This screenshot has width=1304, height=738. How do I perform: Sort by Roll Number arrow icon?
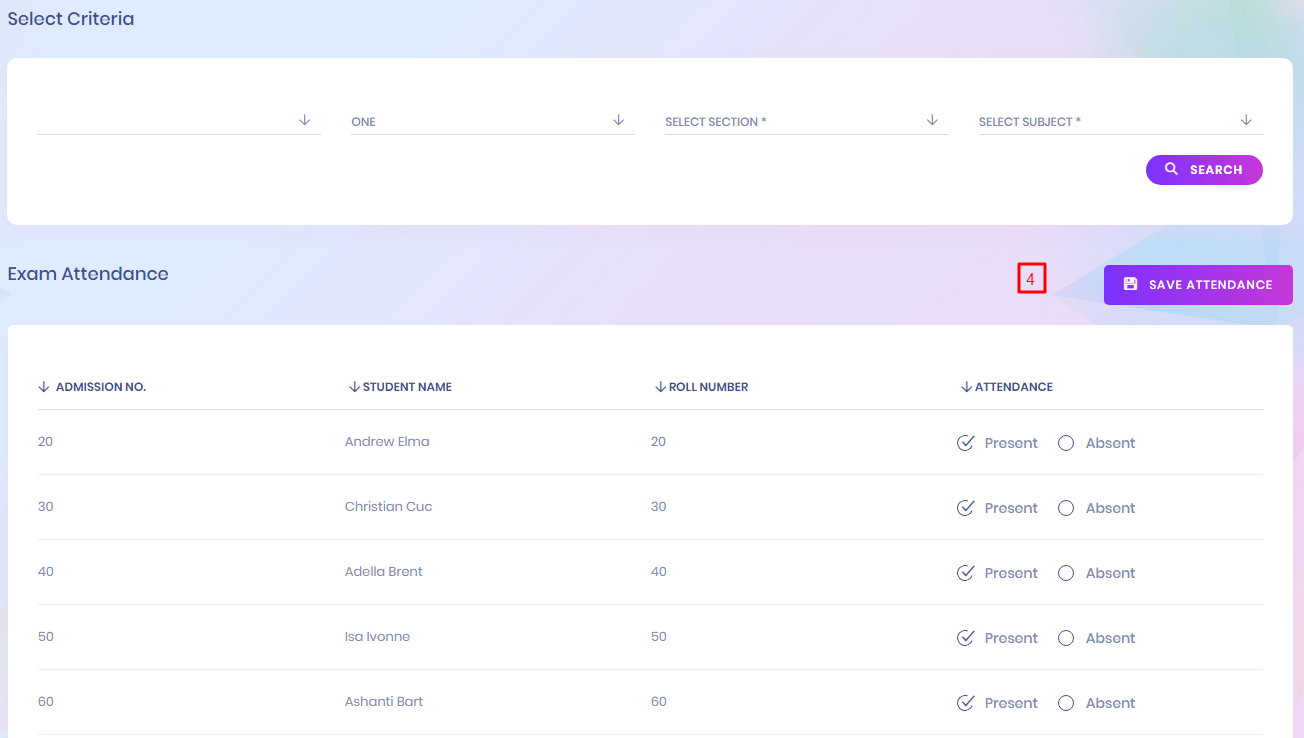click(x=660, y=387)
